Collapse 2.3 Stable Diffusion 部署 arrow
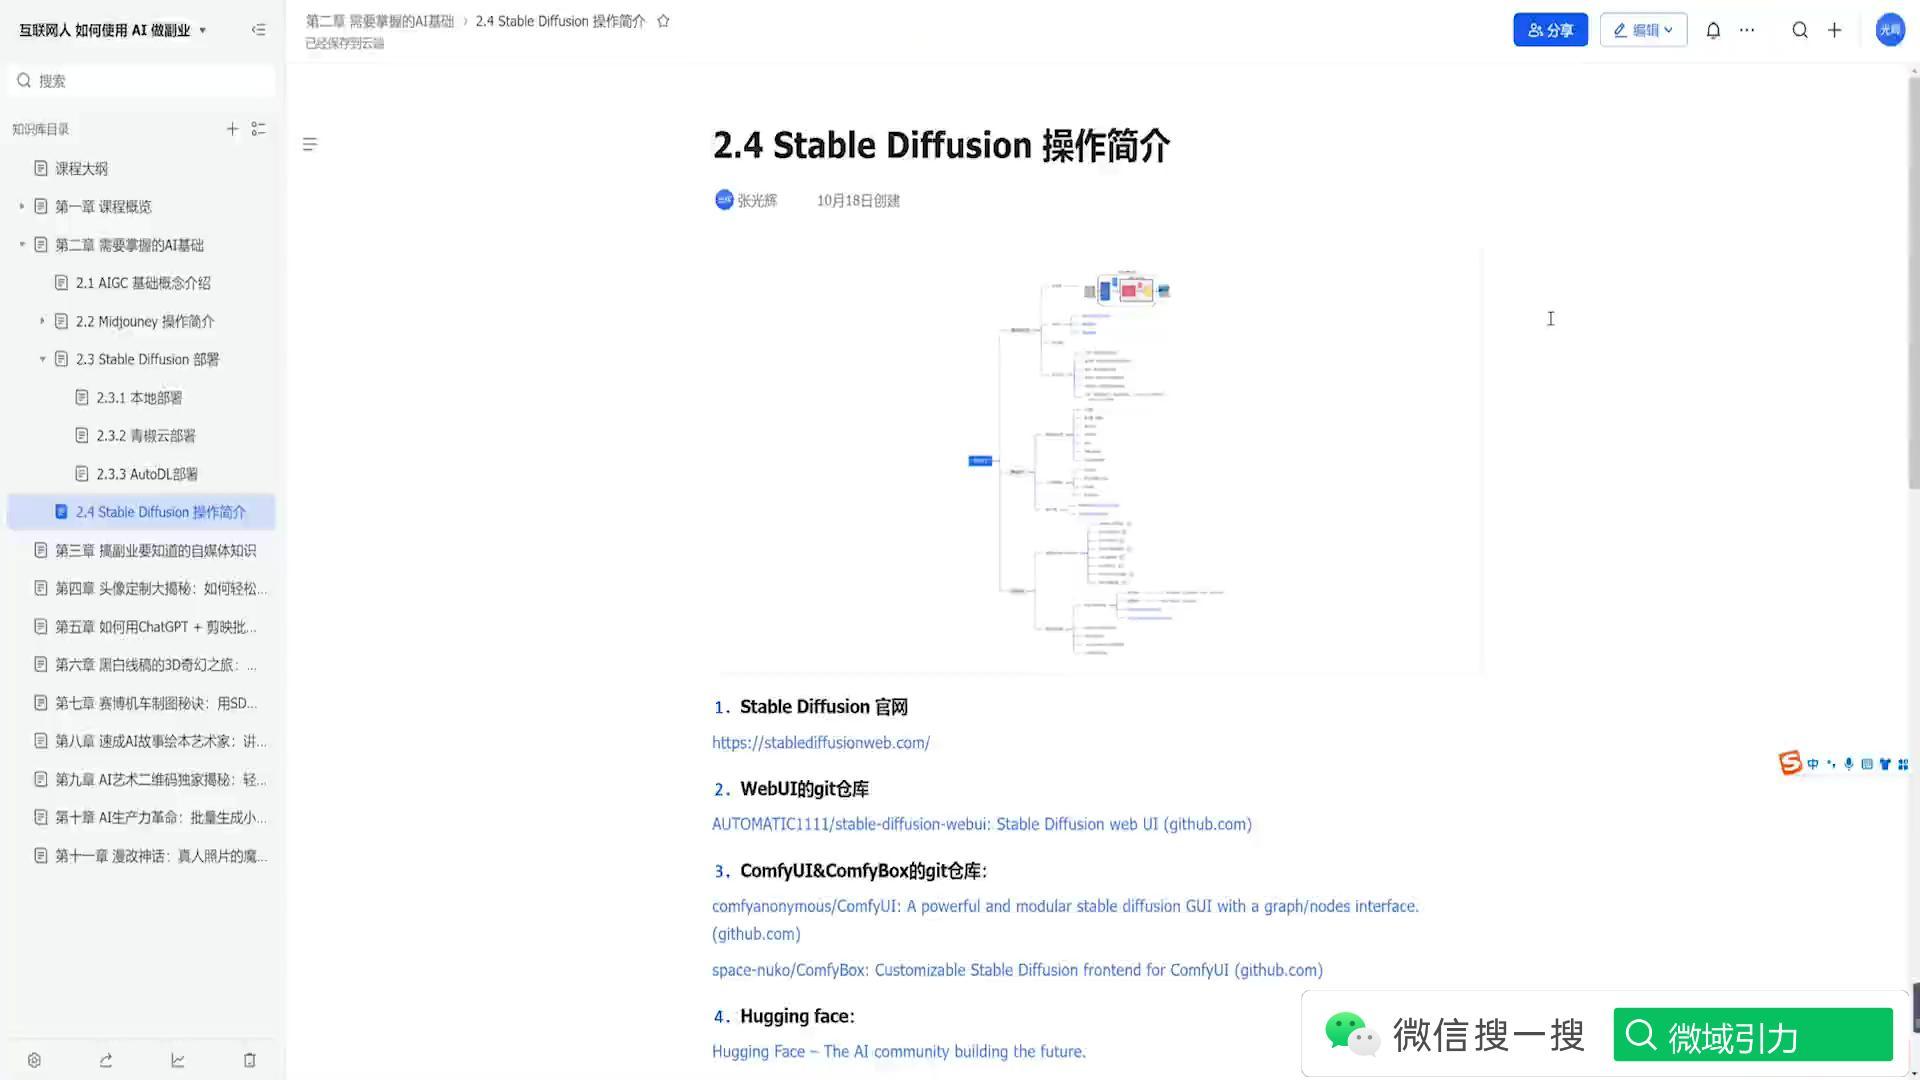Screen dimensions: 1920x1080 tap(42, 359)
